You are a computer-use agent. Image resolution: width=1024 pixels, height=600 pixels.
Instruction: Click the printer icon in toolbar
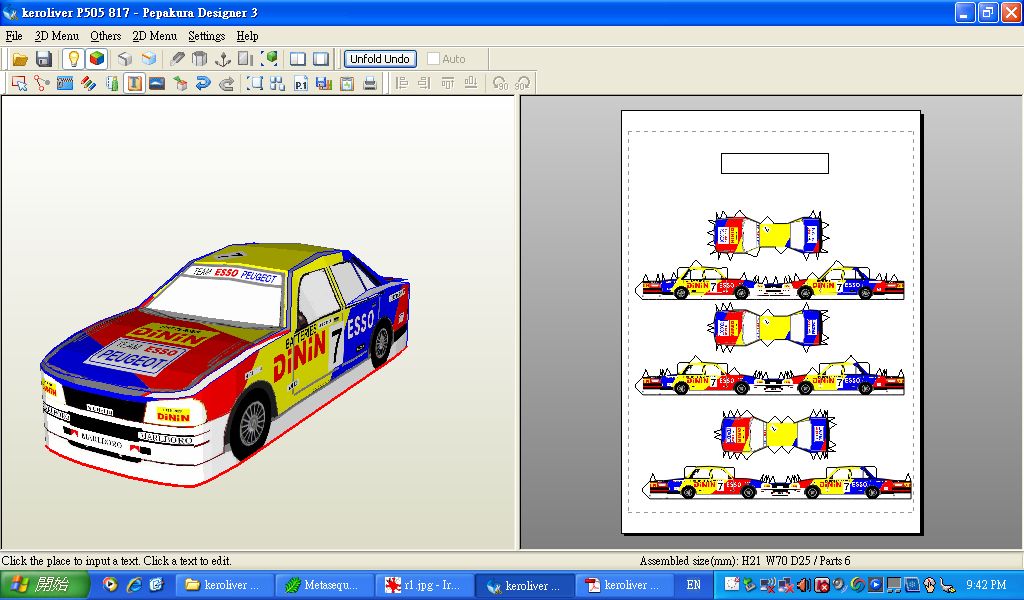coord(370,84)
